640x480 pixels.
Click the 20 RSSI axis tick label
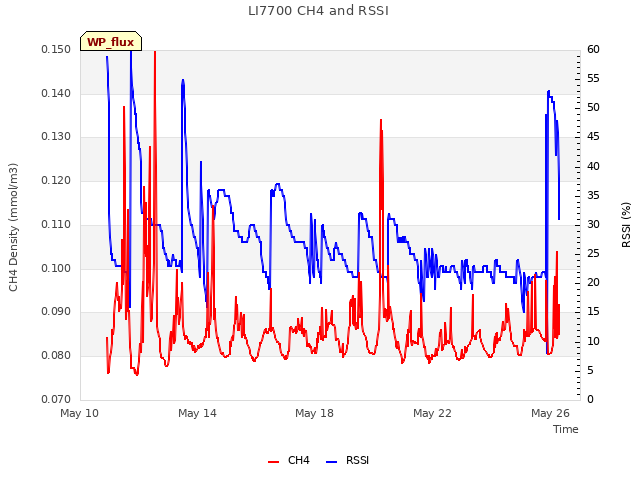click(x=593, y=282)
